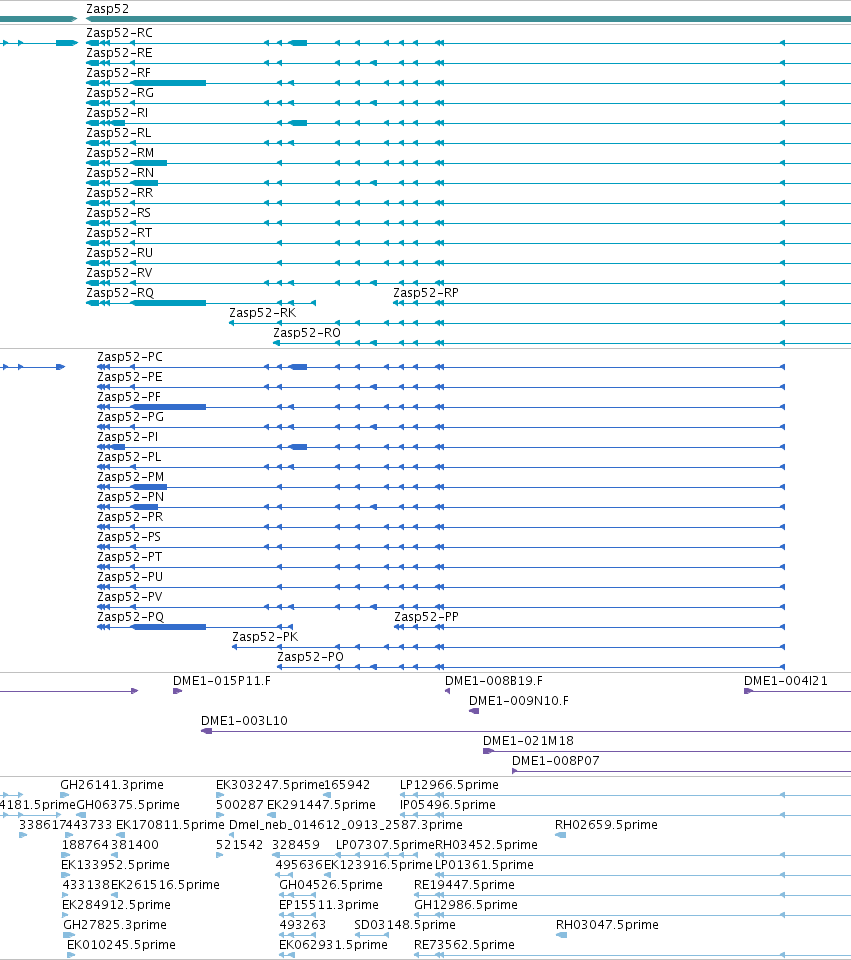
Task: Select the Zasp52-PG protein label
Action: [130, 417]
